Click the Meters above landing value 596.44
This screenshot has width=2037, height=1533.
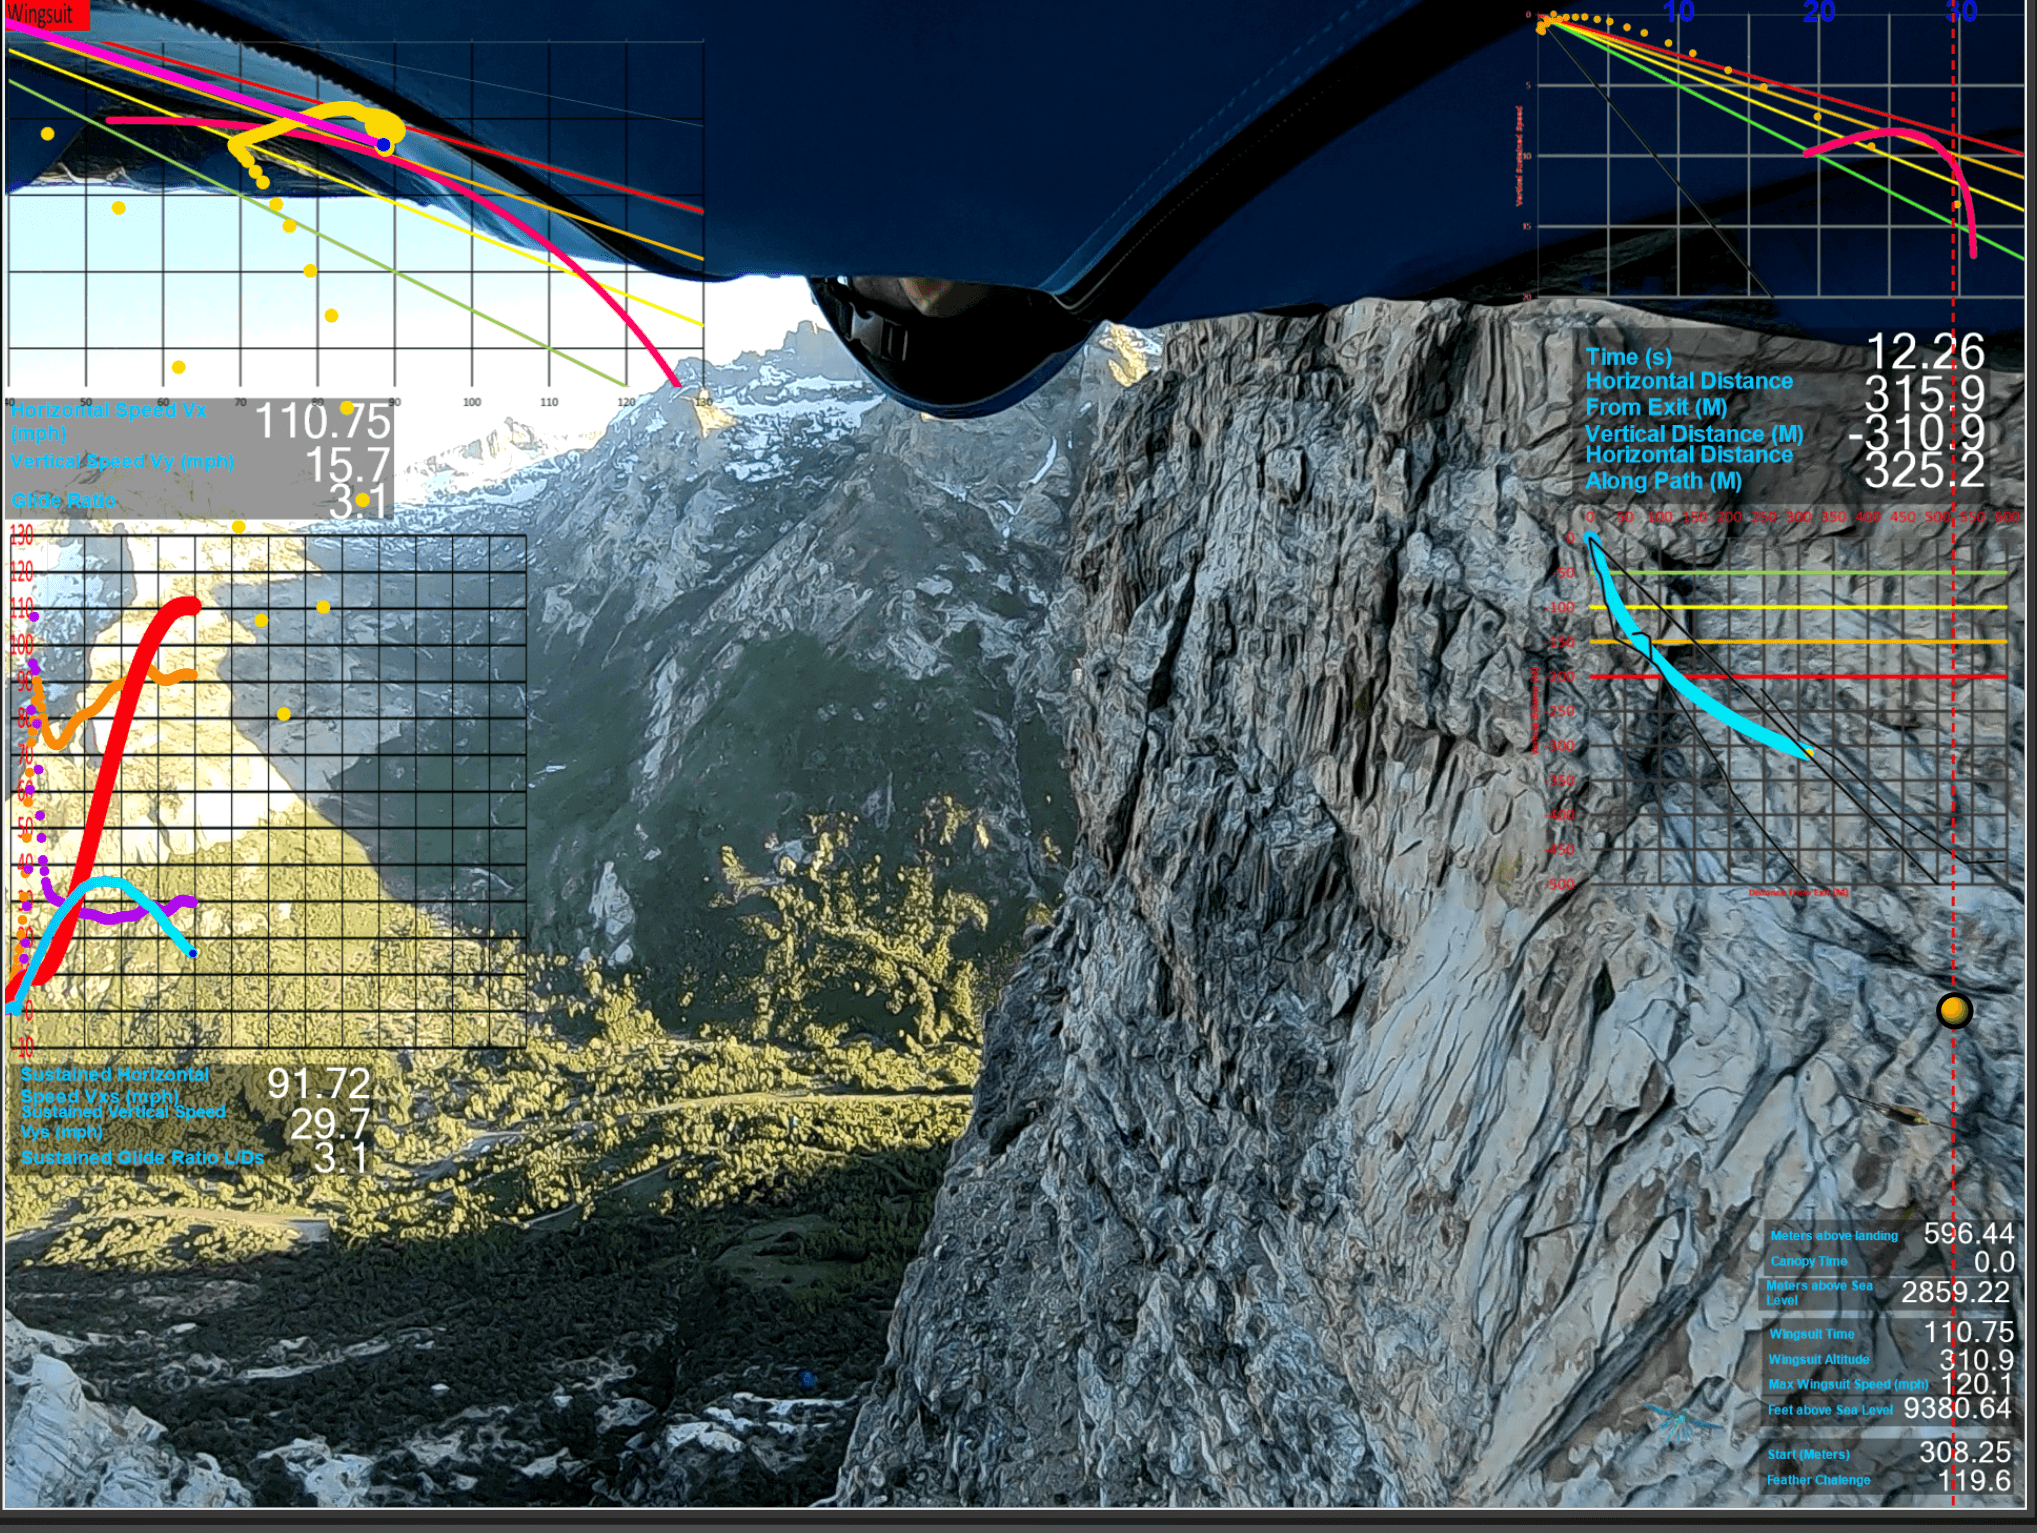point(1968,1234)
